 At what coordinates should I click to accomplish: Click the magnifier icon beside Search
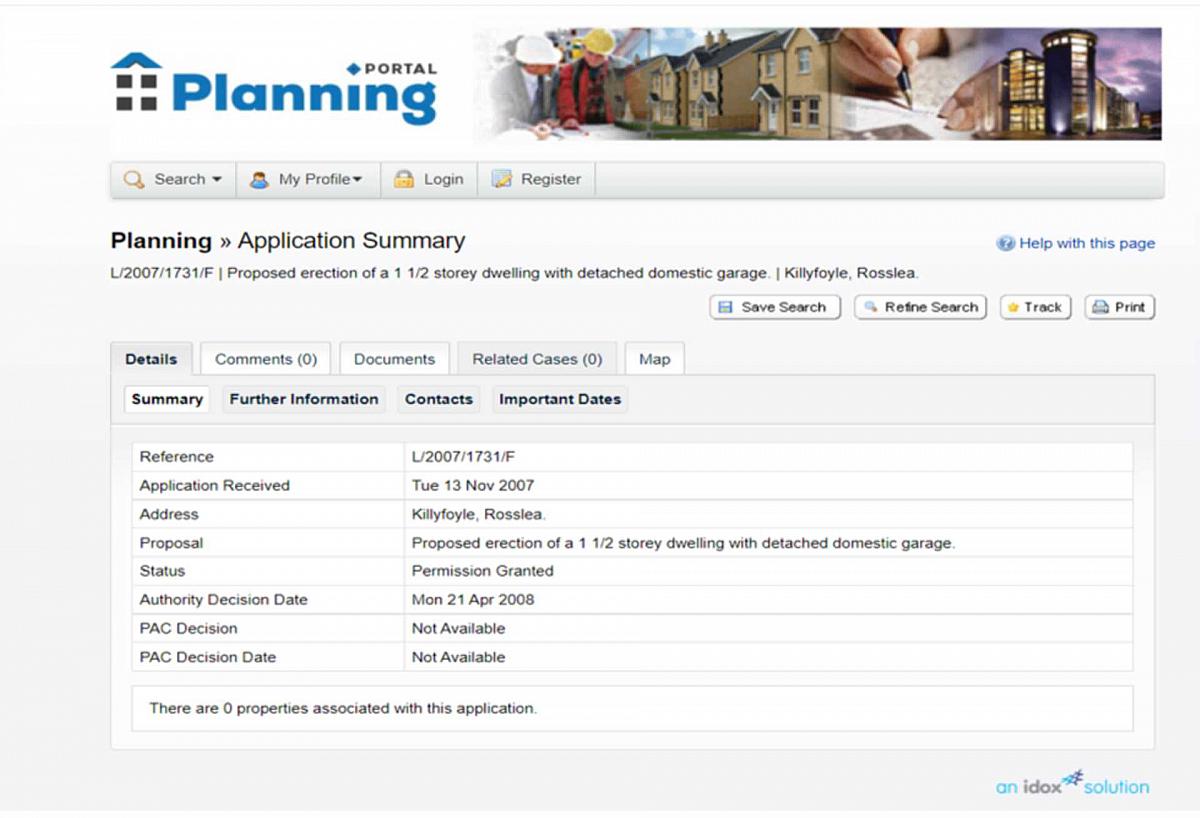coord(133,180)
